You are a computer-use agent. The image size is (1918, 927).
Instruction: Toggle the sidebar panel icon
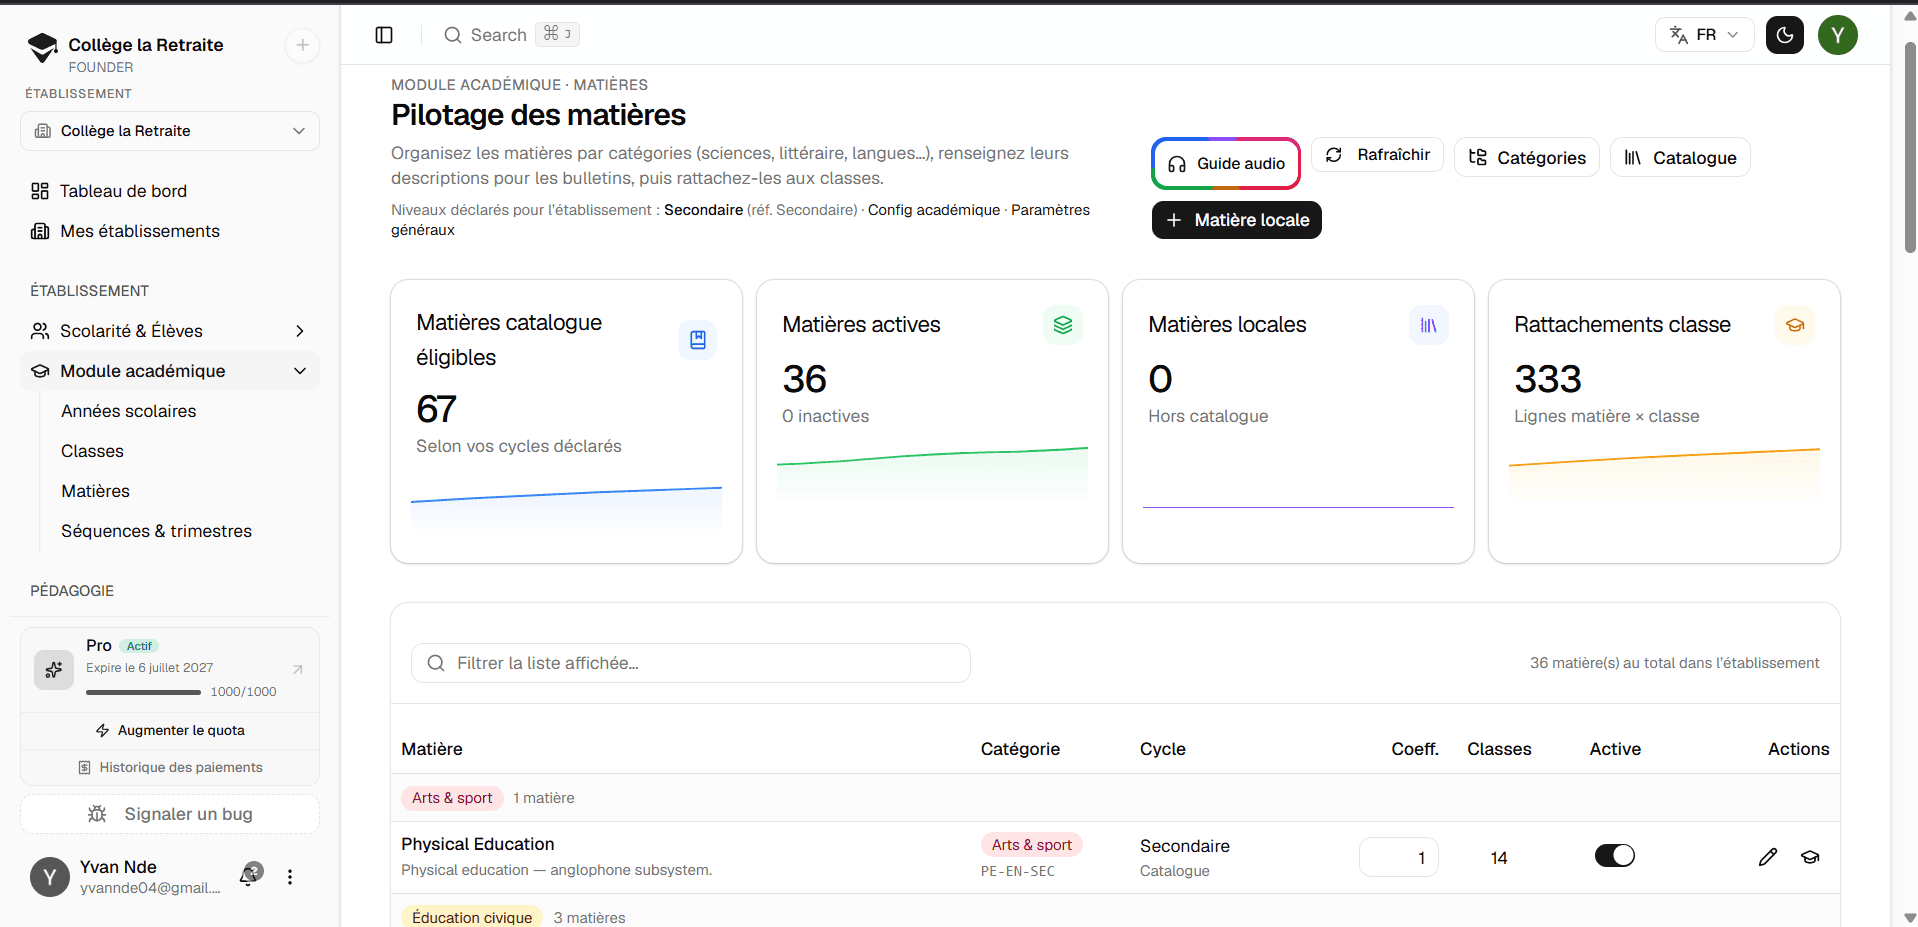[x=384, y=35]
